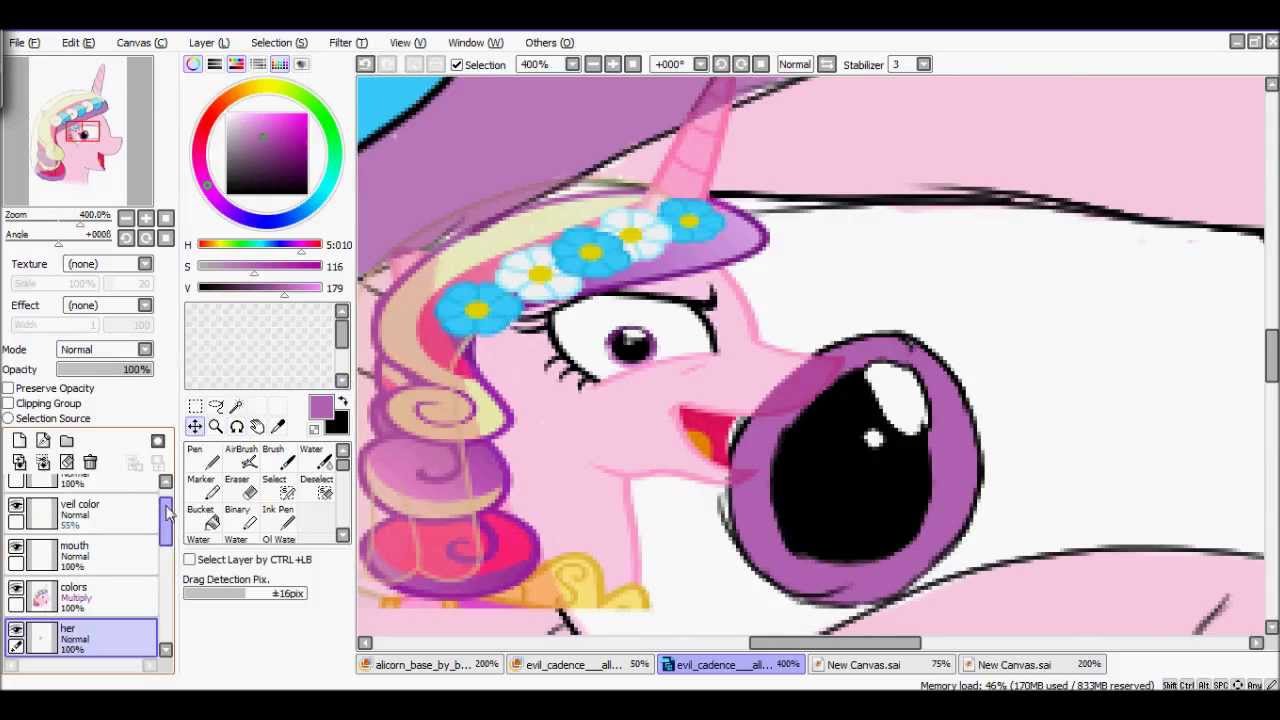The image size is (1280, 720).
Task: Show the color wheel panel
Action: [x=193, y=64]
